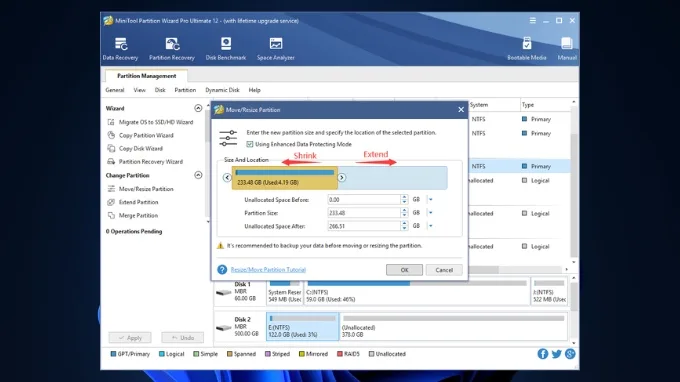Cancel the resize dialog
This screenshot has width=680, height=382.
[444, 270]
